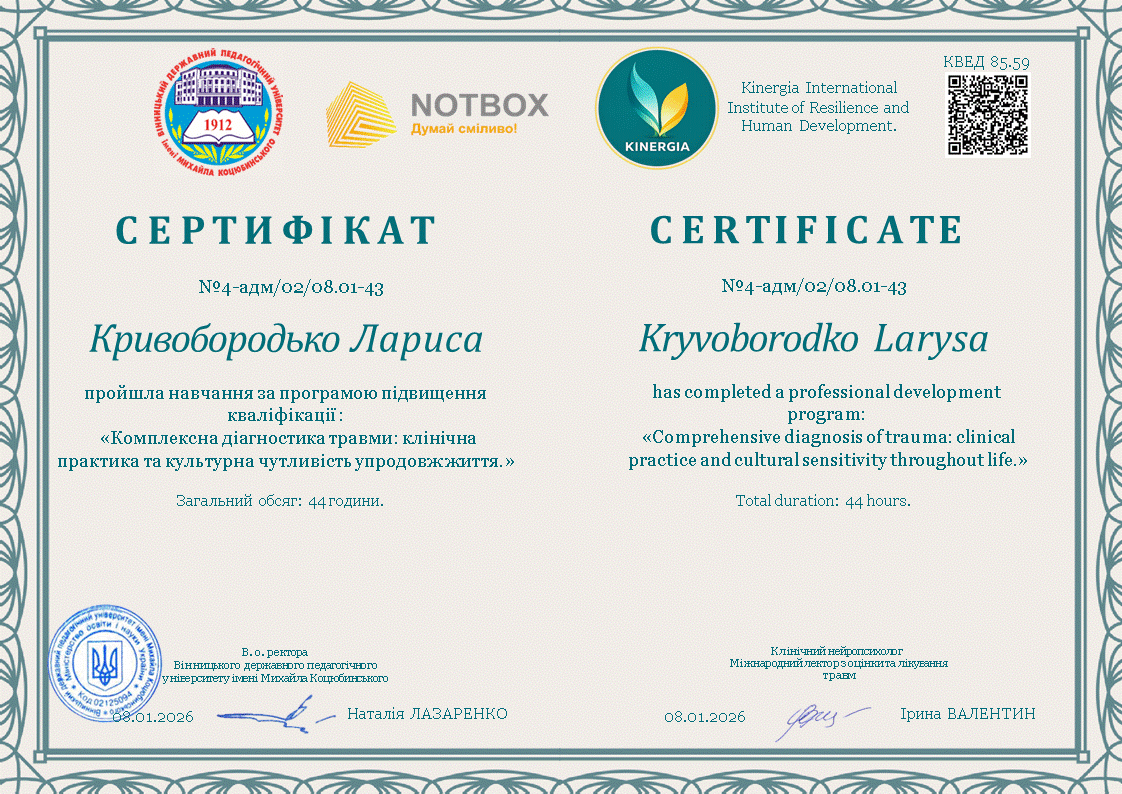Click the 'Клінічний нейропсихолог' title text
The width and height of the screenshot is (1122, 794).
coord(838,651)
